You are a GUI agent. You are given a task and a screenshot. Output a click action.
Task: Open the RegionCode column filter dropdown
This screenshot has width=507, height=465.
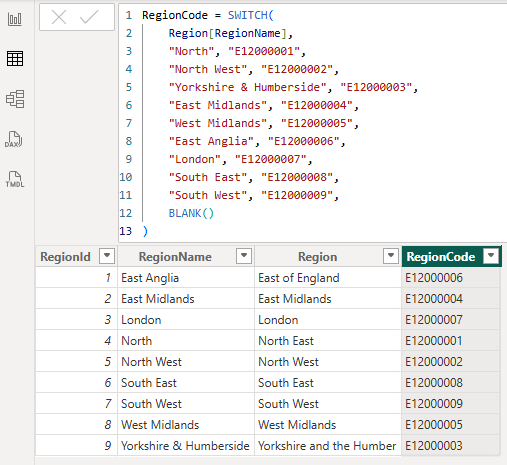[491, 256]
